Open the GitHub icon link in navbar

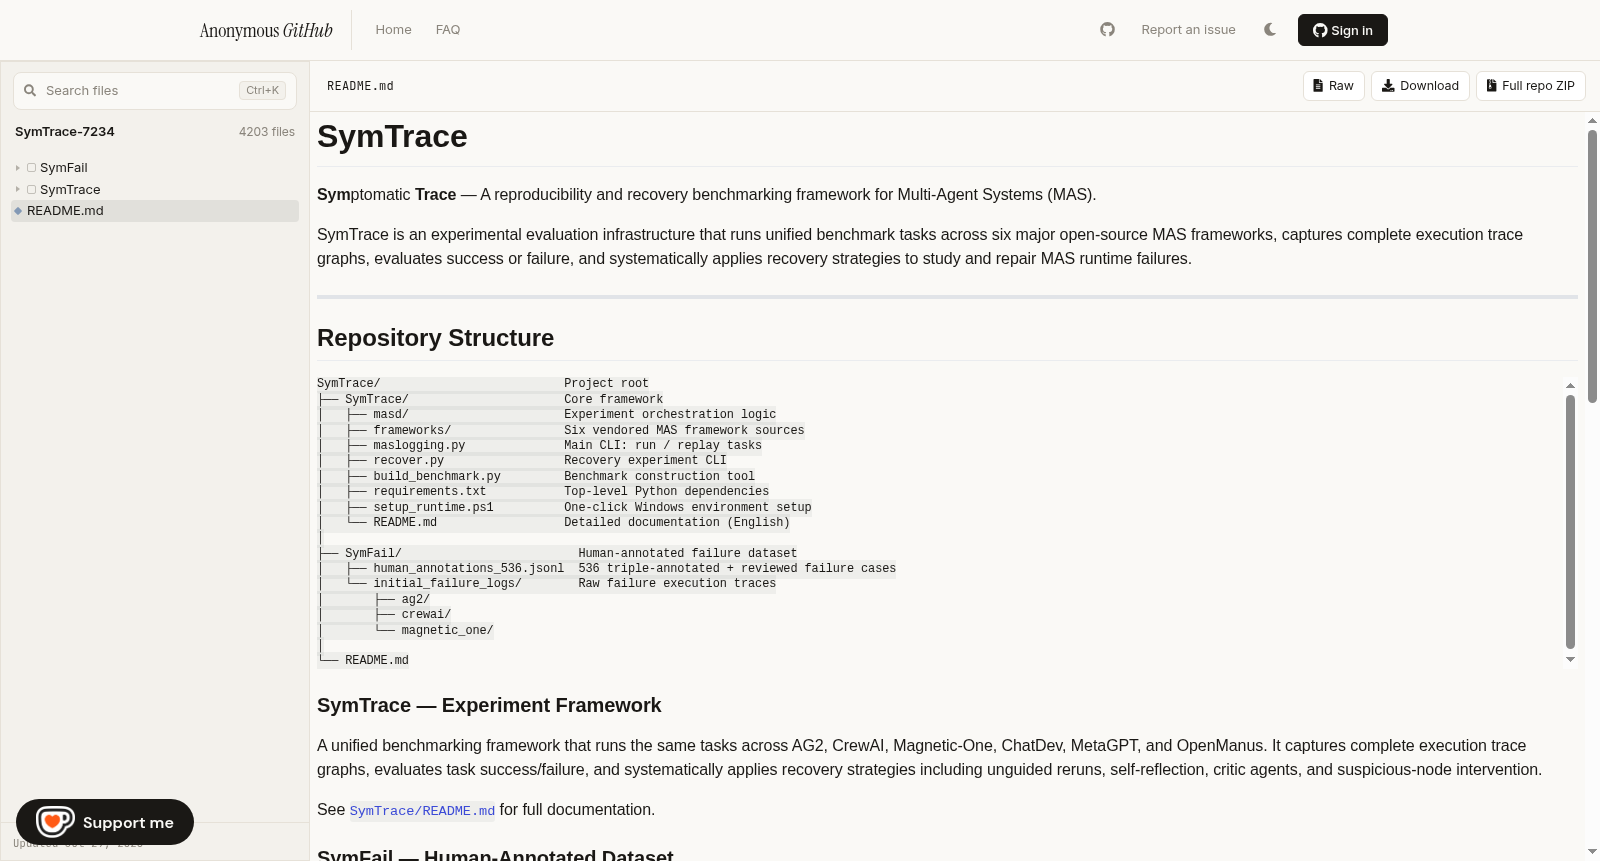tap(1107, 30)
